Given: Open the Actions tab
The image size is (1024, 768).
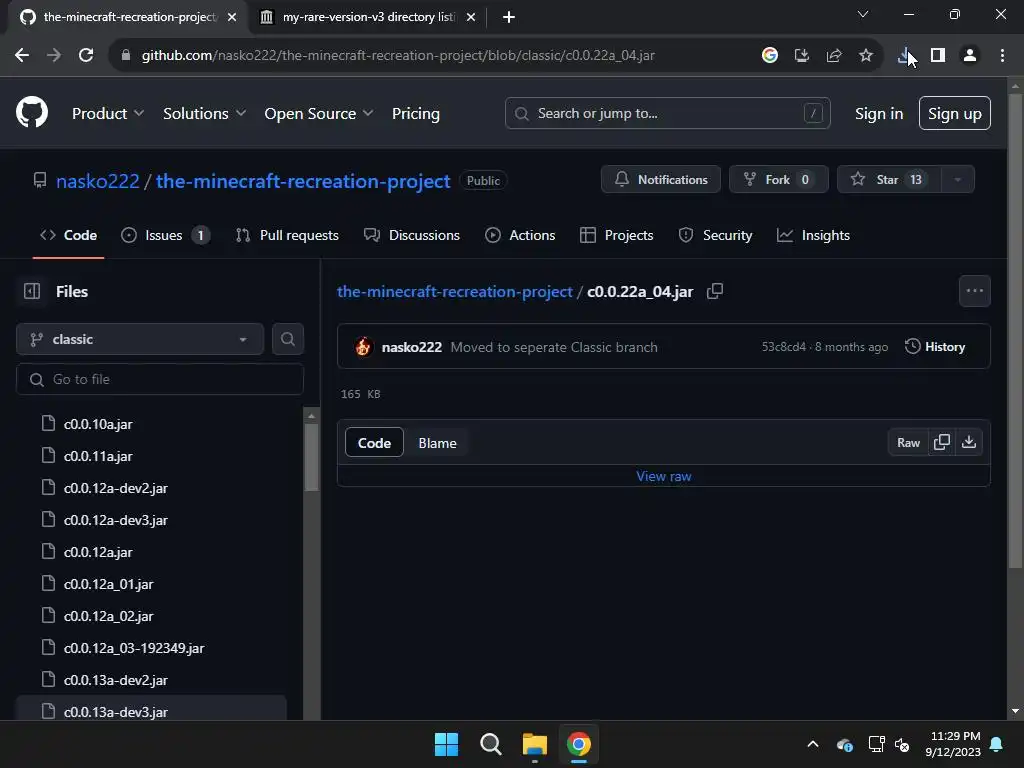Looking at the screenshot, I should (x=520, y=235).
